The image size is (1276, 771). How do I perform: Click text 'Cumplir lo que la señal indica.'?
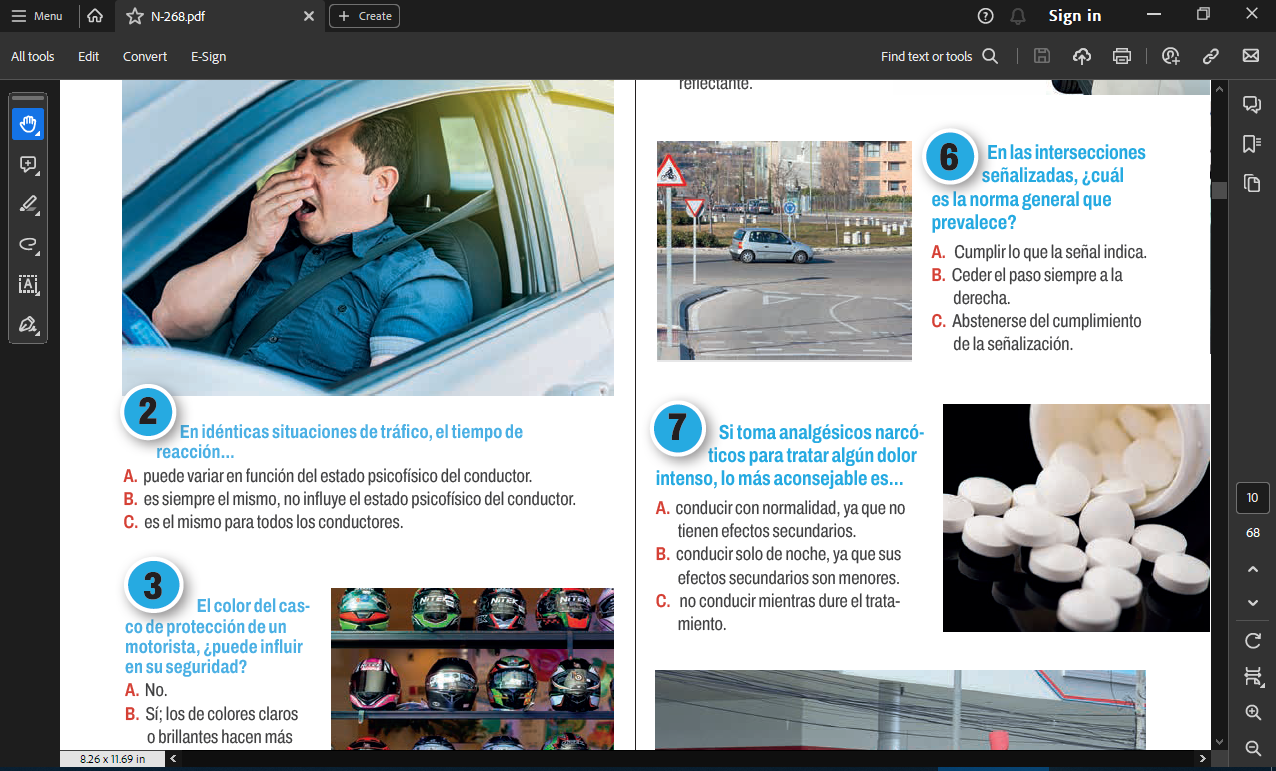click(1050, 252)
